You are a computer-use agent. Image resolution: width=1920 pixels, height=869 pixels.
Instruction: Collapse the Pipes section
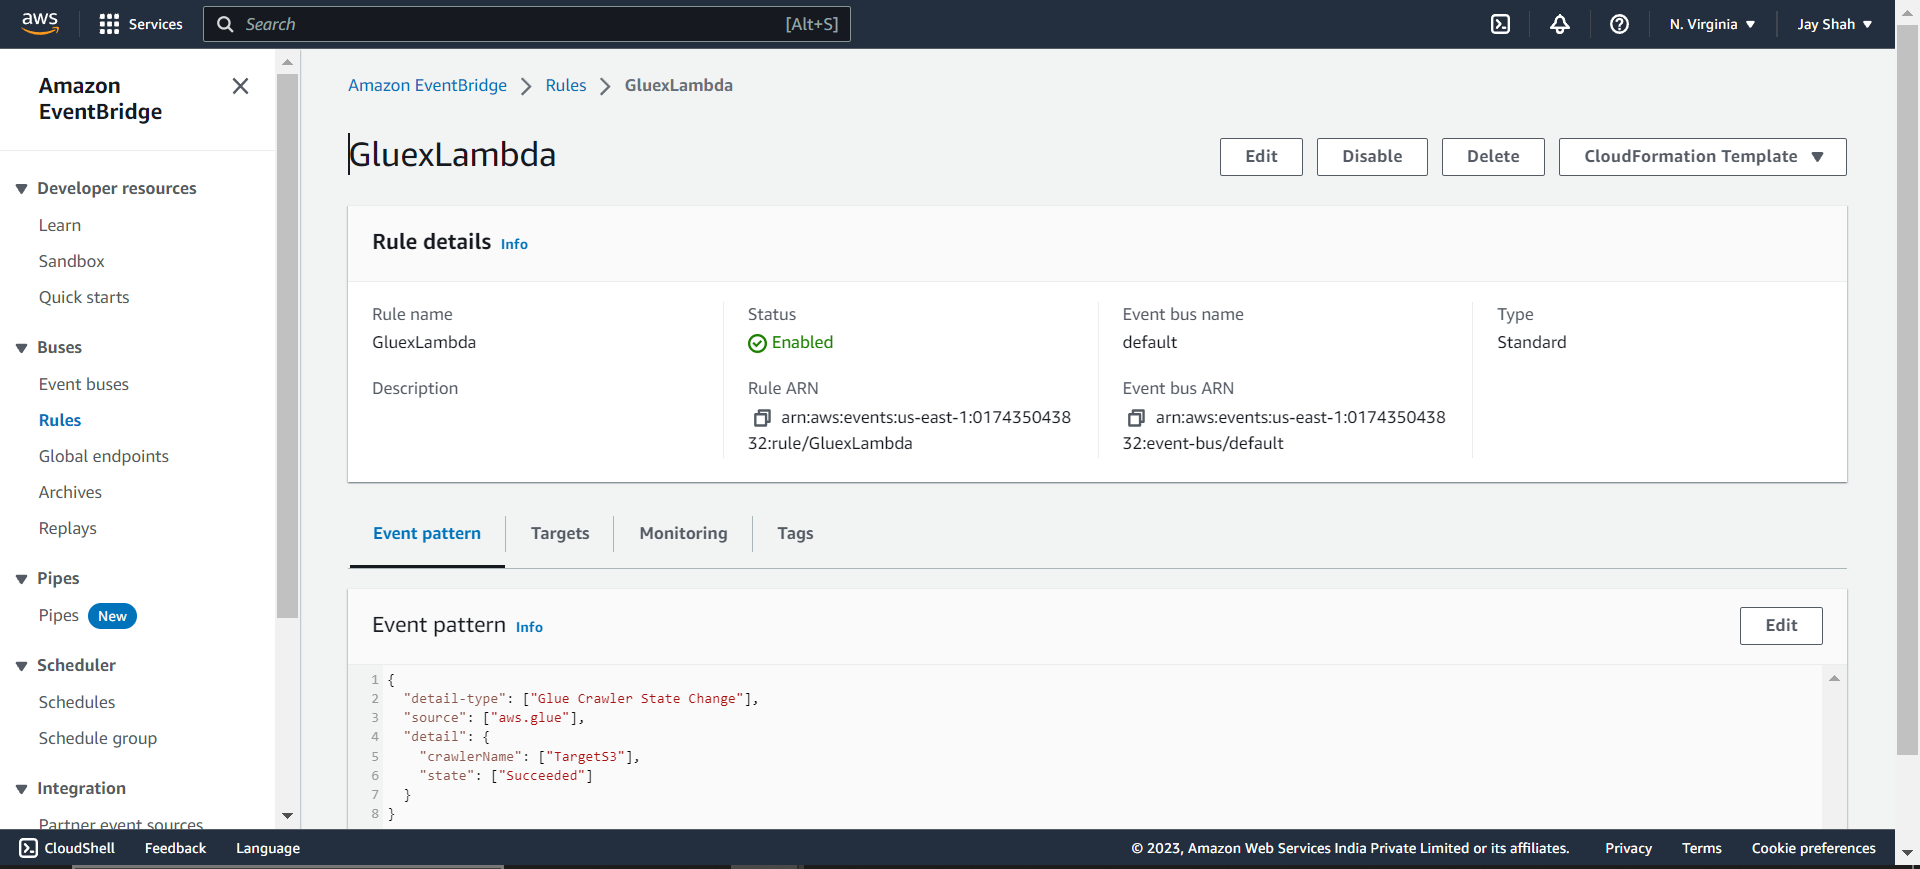pyautogui.click(x=21, y=579)
